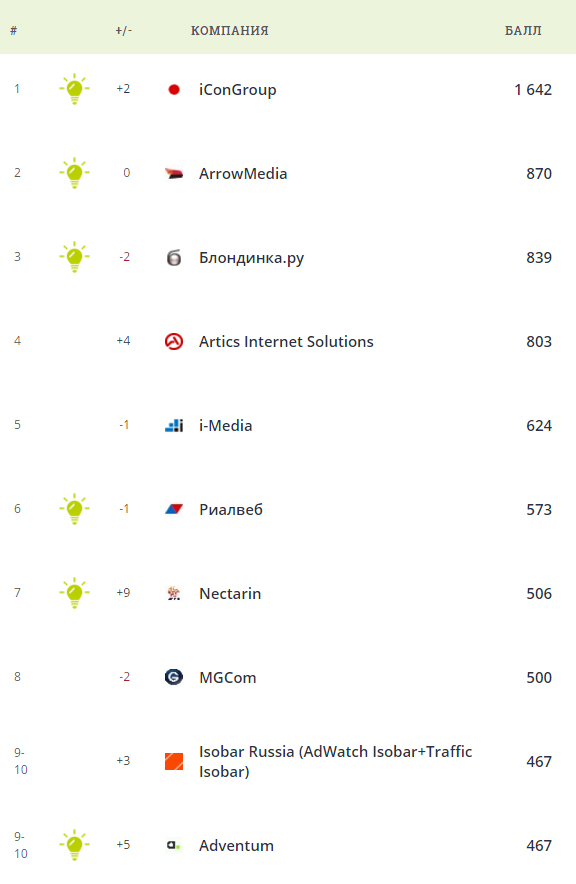Click the Adventum logo icon

(174, 845)
